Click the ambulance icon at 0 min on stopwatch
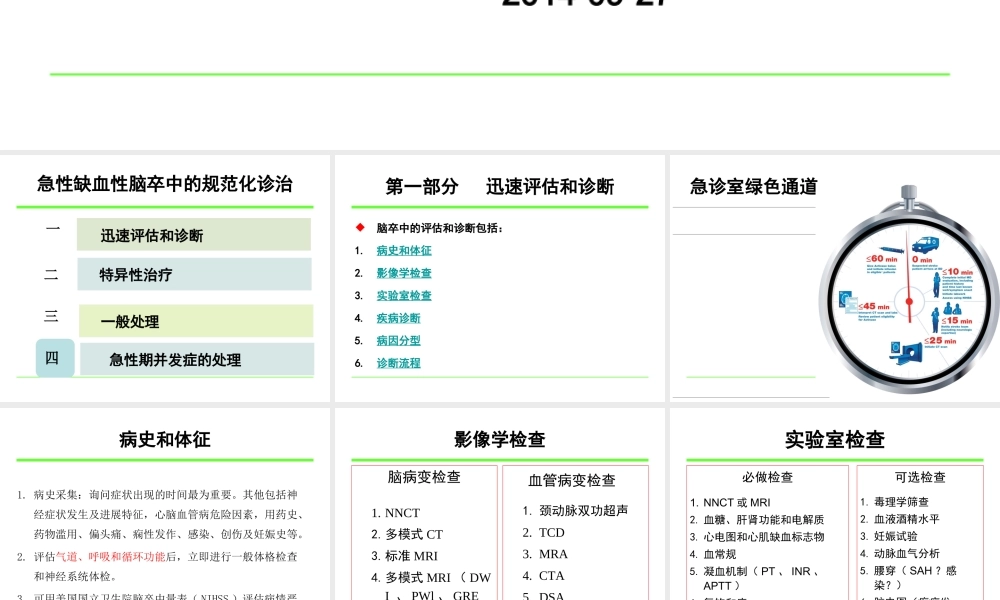This screenshot has height=600, width=1000. coord(926,244)
